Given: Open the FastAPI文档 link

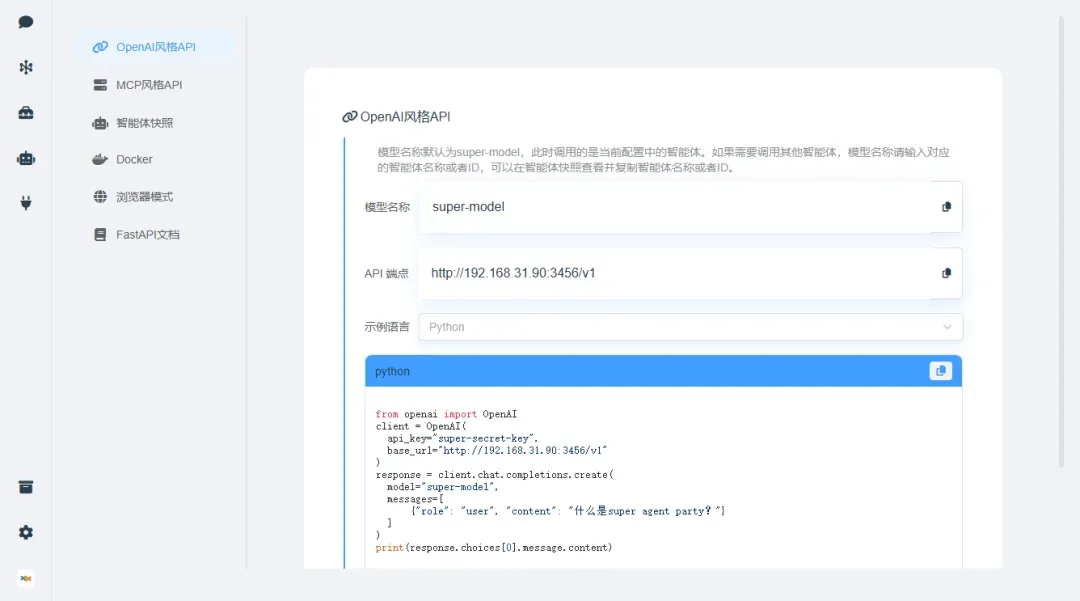Looking at the screenshot, I should (148, 235).
